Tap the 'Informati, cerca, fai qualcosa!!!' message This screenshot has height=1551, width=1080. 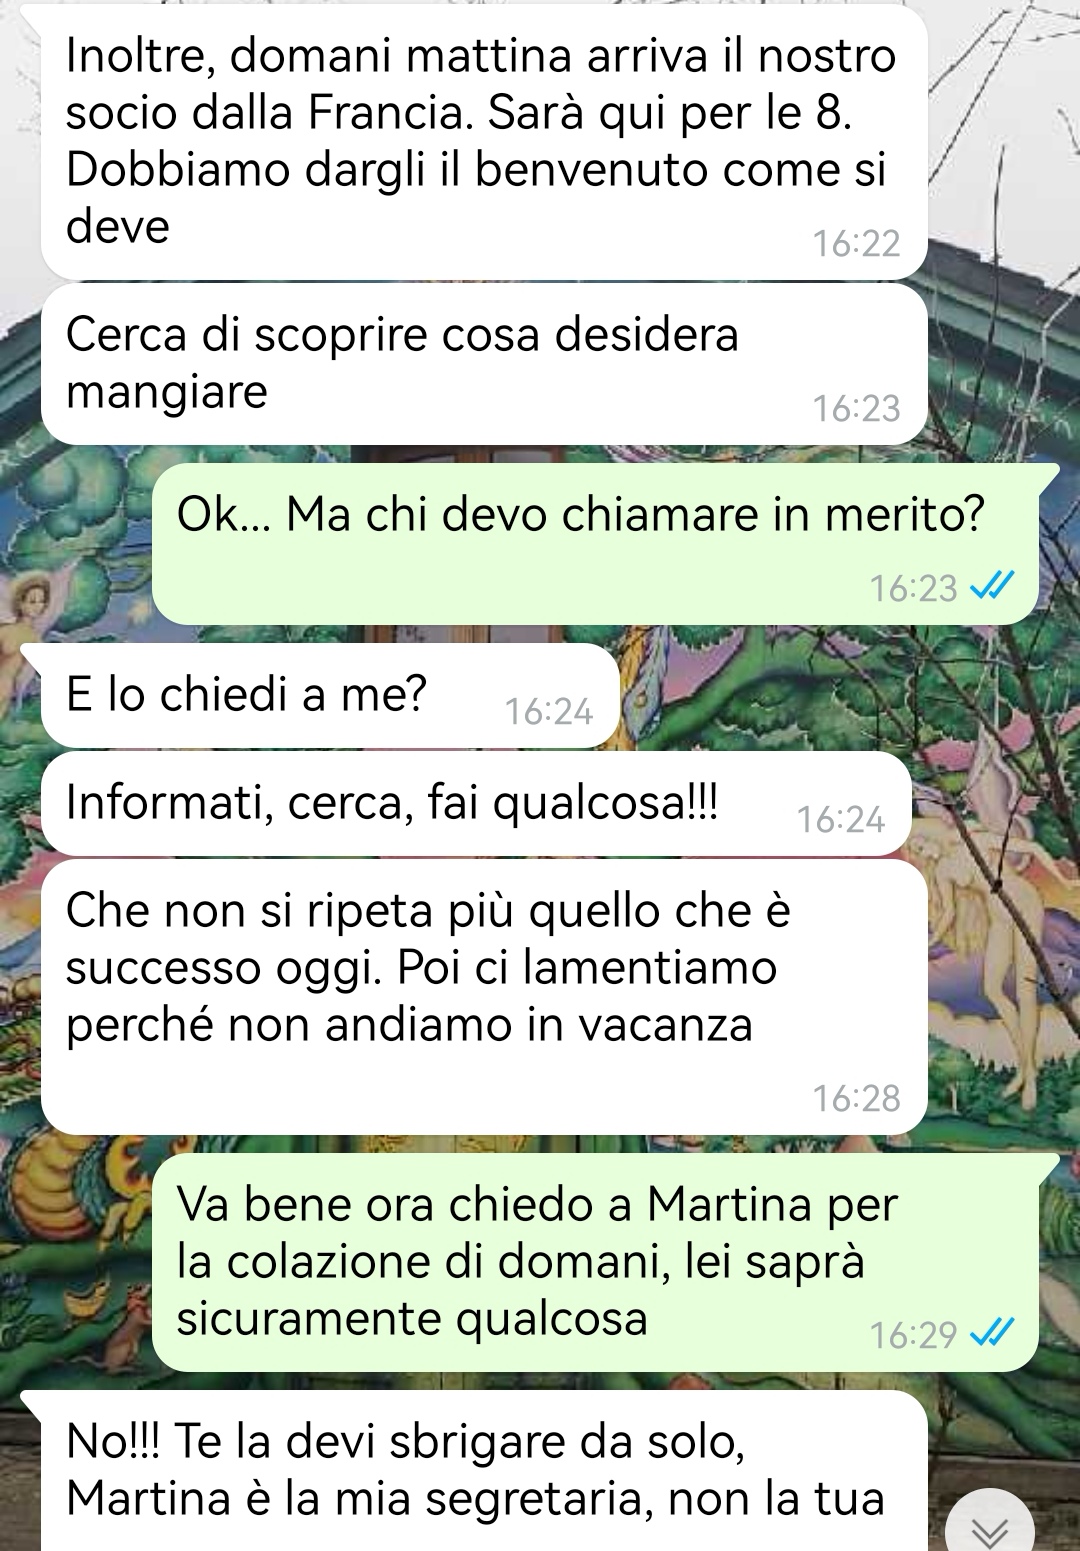[x=476, y=803]
